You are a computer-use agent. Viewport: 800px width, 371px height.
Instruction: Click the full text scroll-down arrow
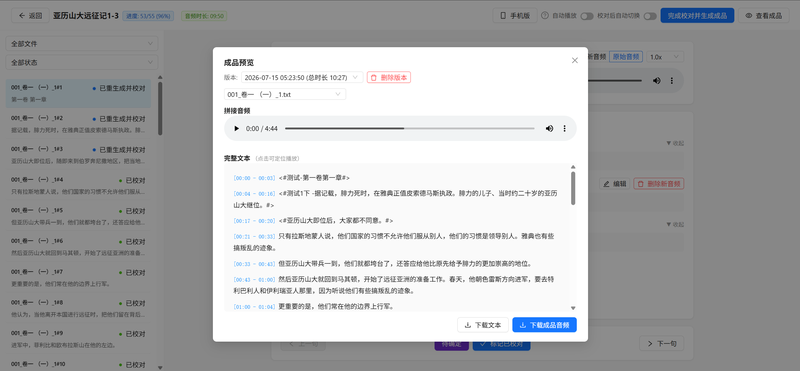pos(573,308)
